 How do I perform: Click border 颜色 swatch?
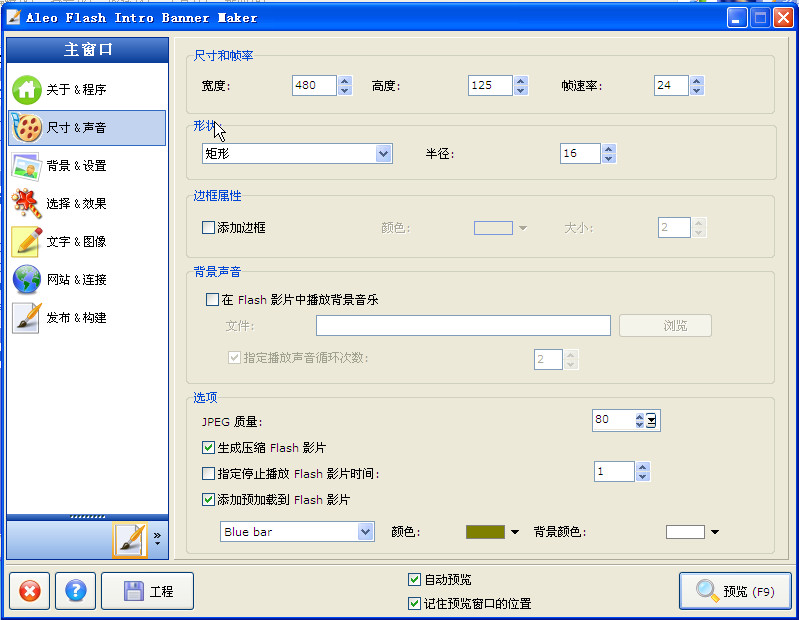493,228
